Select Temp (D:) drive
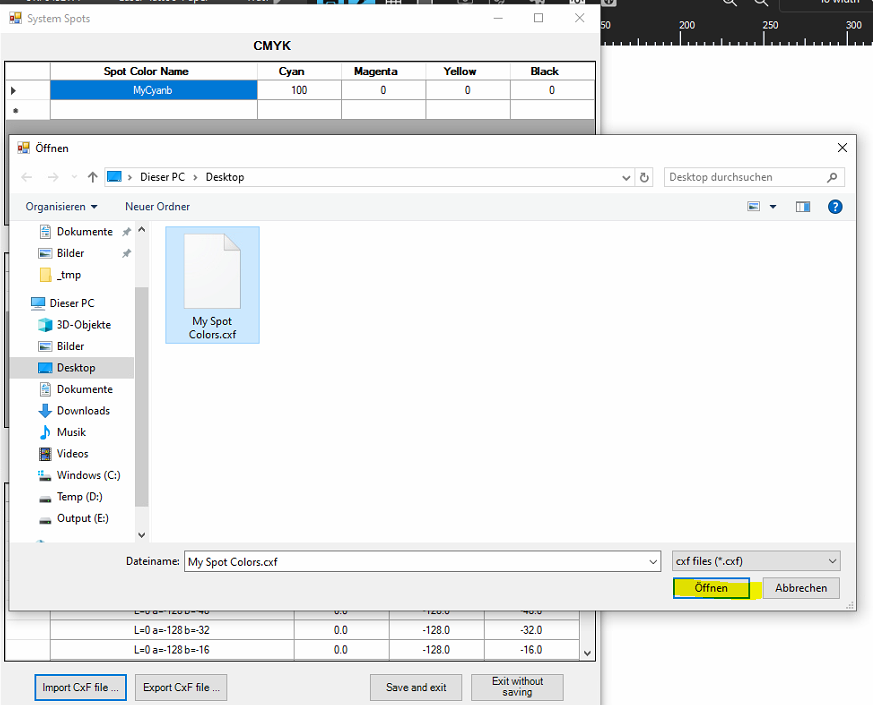 pyautogui.click(x=79, y=497)
